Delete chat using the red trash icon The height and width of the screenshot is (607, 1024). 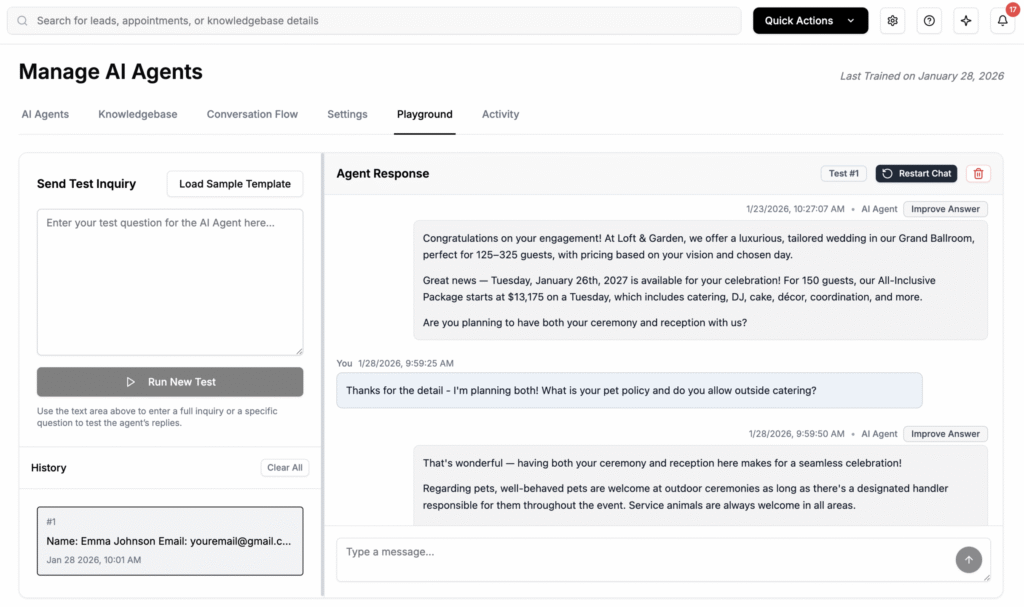[x=978, y=174]
